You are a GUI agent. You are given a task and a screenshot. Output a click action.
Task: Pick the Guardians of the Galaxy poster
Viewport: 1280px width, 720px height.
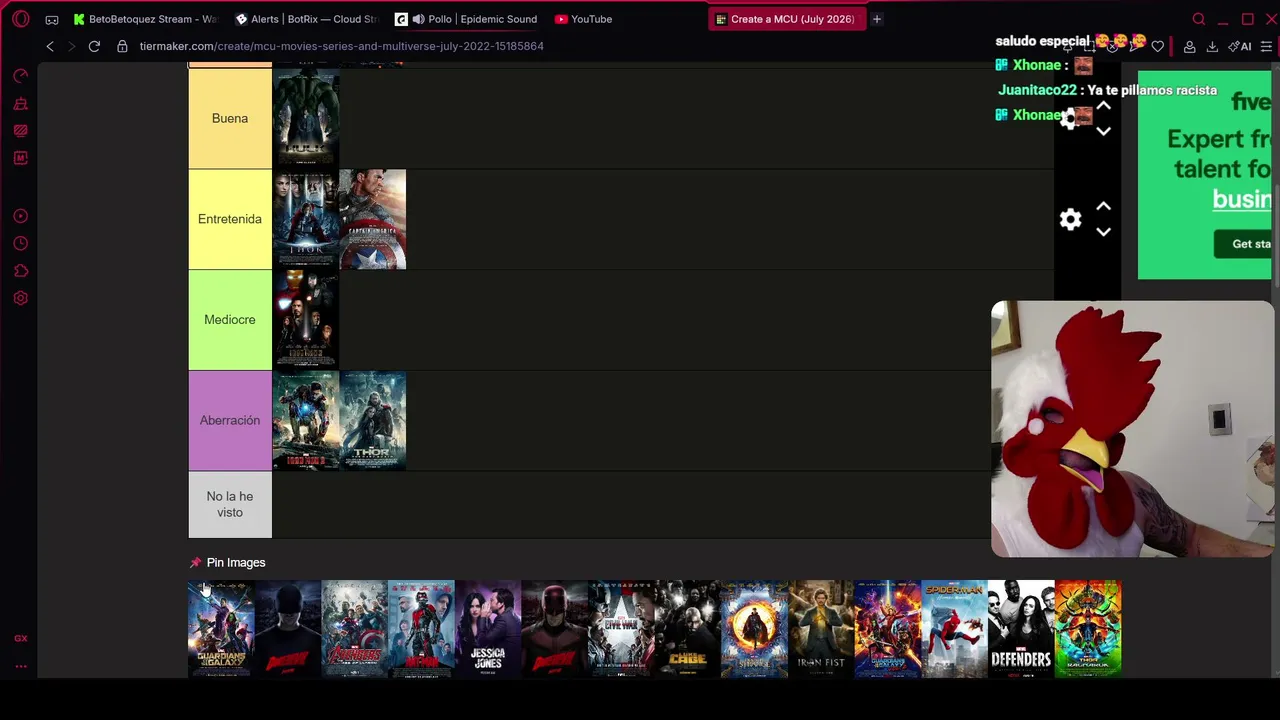[x=221, y=629]
